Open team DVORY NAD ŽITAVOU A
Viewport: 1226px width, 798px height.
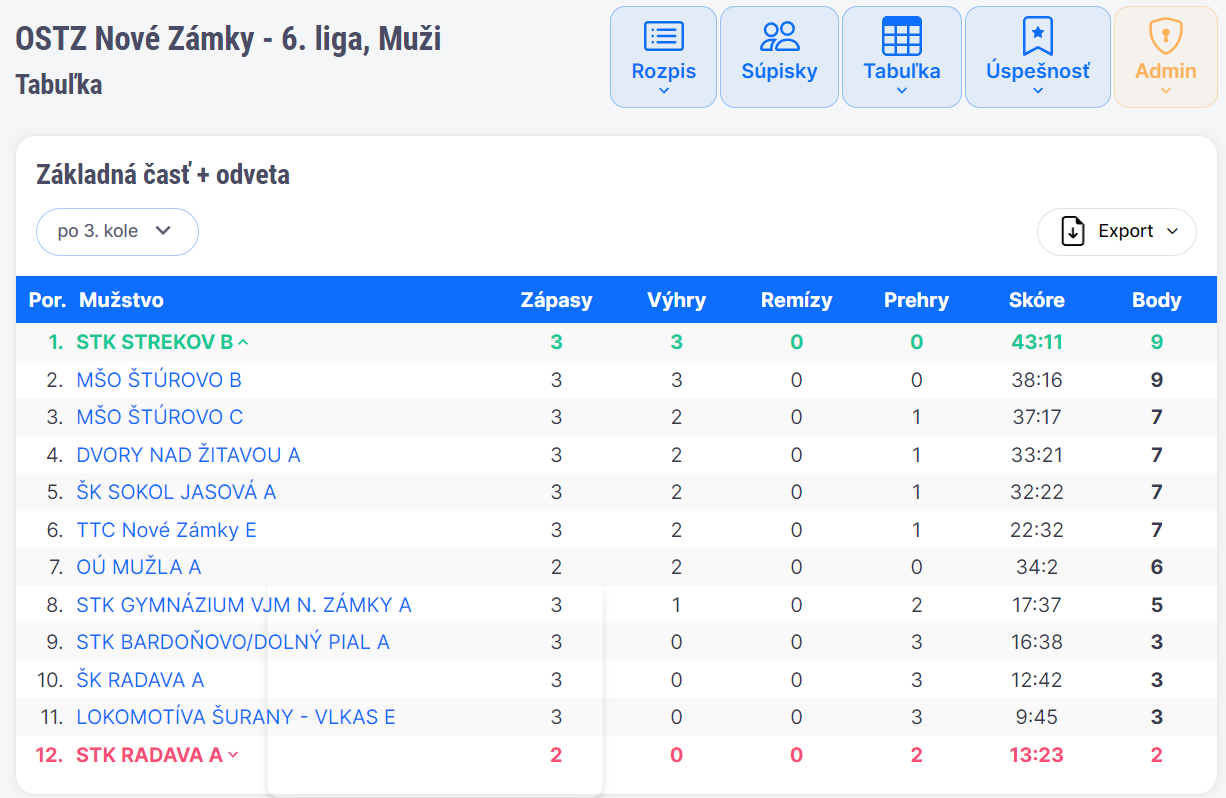tap(188, 455)
